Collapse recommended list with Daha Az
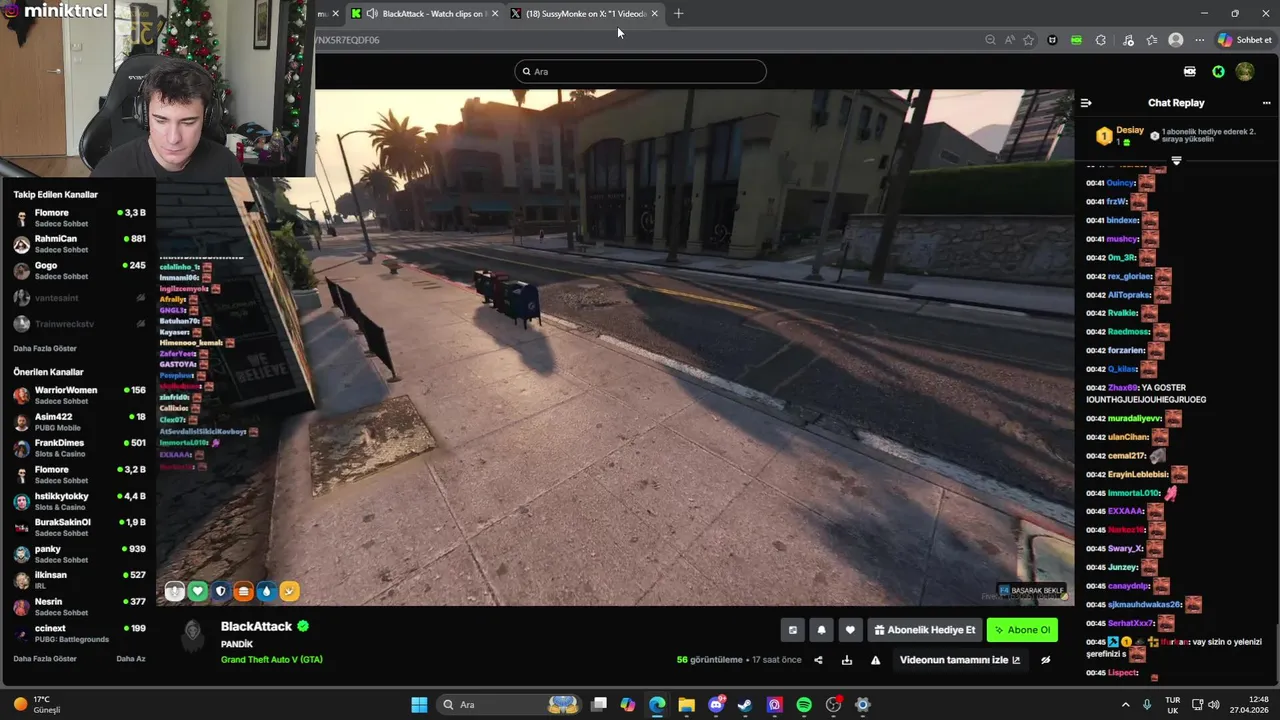Viewport: 1280px width, 720px height. pos(131,659)
